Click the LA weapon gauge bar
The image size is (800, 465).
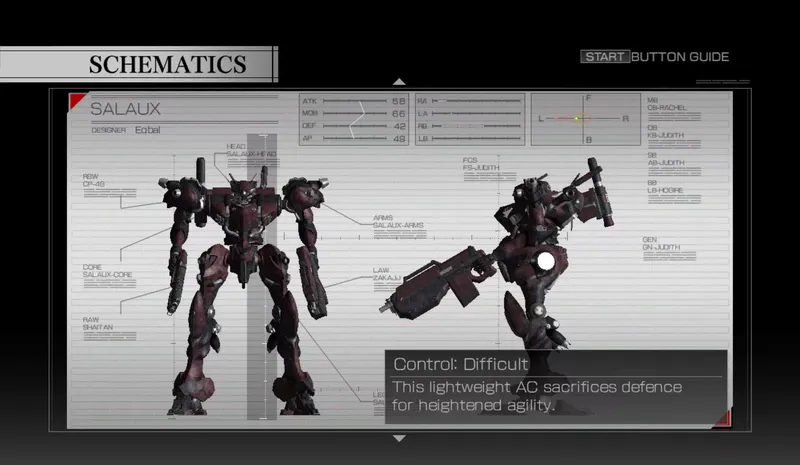pyautogui.click(x=476, y=113)
